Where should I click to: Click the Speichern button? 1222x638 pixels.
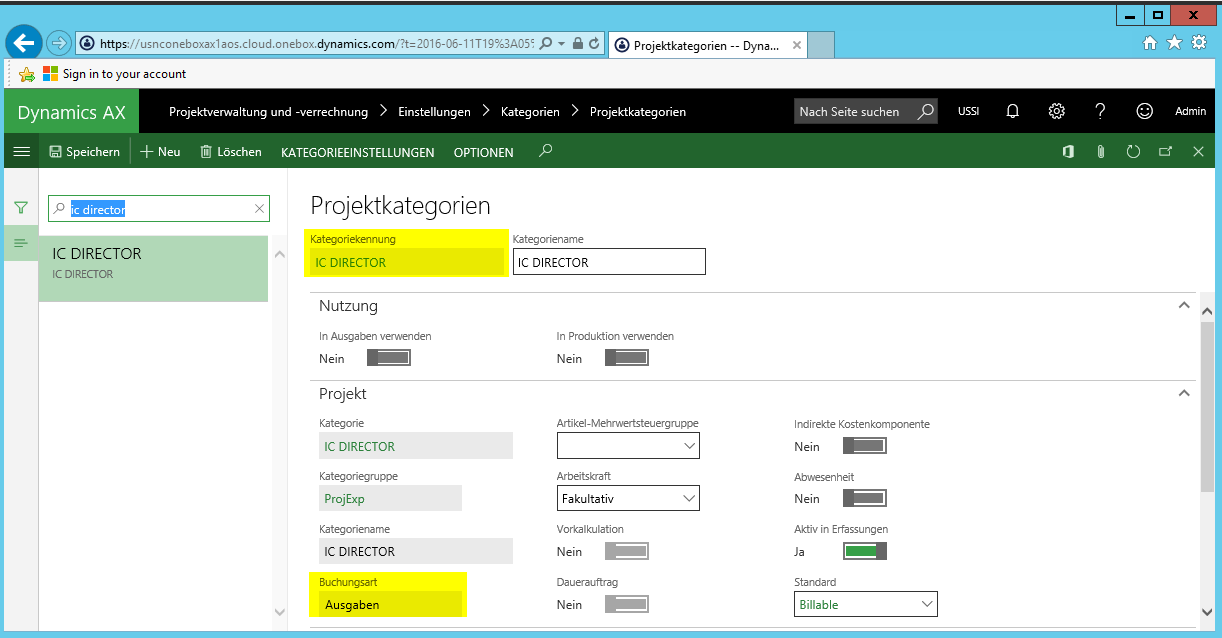point(84,152)
